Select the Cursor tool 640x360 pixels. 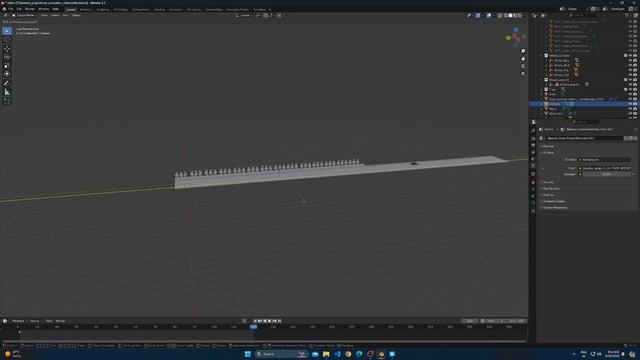[7, 40]
